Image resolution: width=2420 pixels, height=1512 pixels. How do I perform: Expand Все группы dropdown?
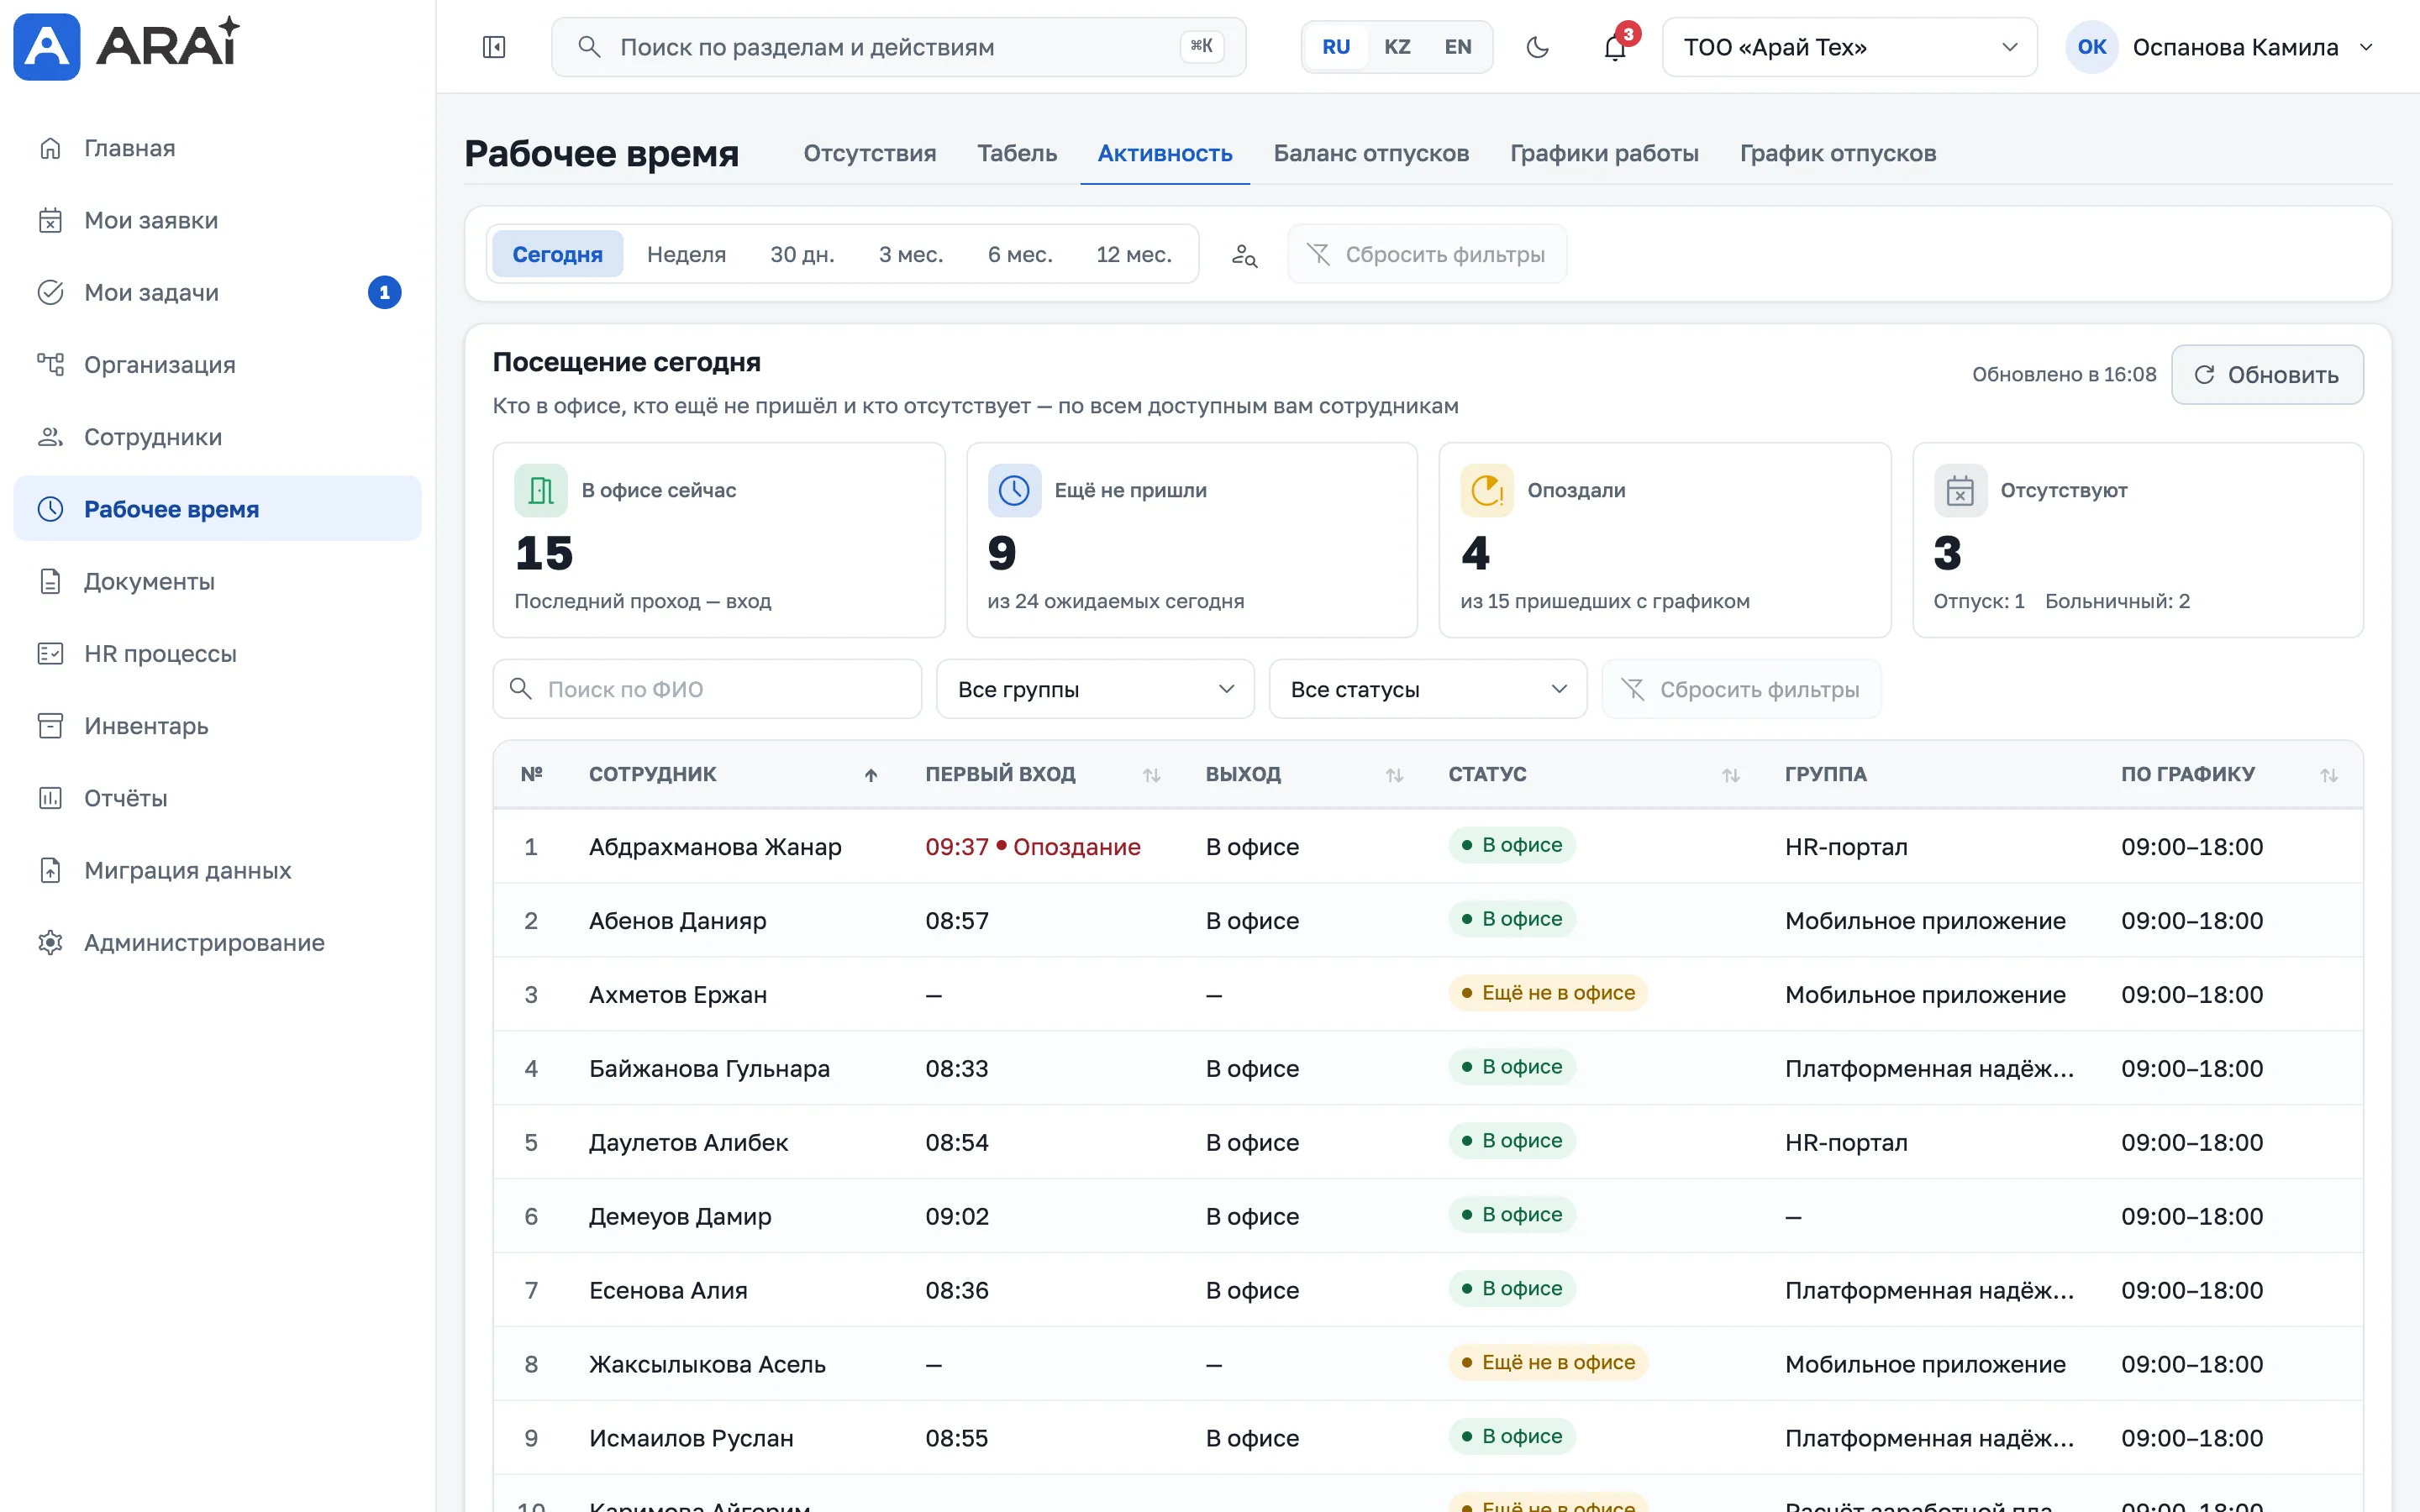(1095, 689)
